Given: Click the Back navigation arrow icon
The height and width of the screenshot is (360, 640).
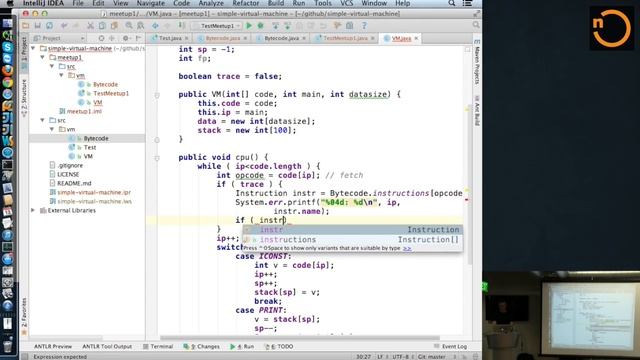Looking at the screenshot, I should [x=155, y=26].
